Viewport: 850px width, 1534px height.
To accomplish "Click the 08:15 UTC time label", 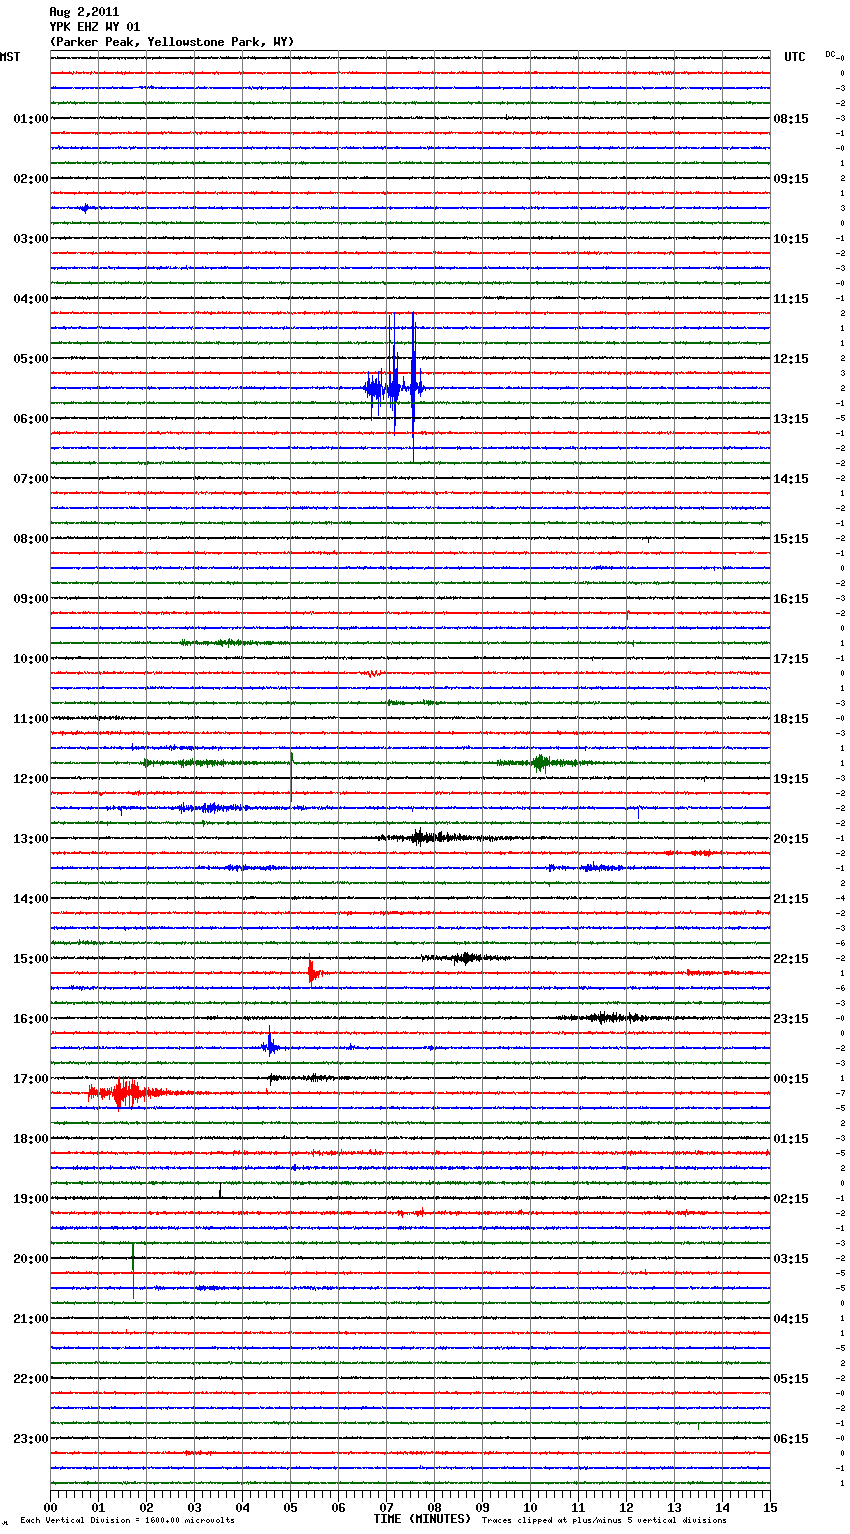I will [x=791, y=119].
